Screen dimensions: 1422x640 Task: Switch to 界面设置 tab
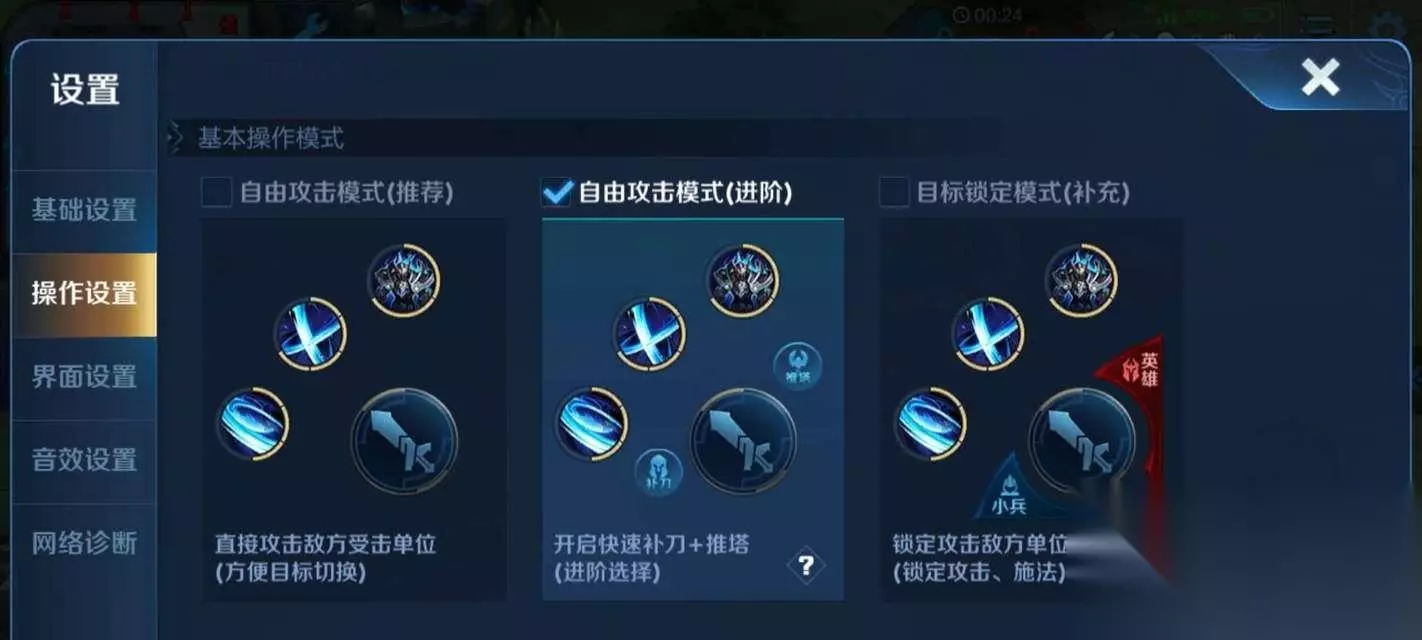(84, 377)
